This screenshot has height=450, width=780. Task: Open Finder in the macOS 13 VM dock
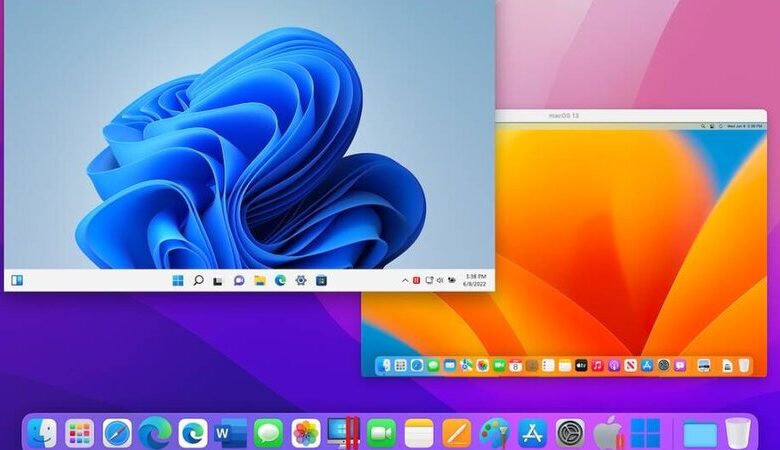(385, 365)
